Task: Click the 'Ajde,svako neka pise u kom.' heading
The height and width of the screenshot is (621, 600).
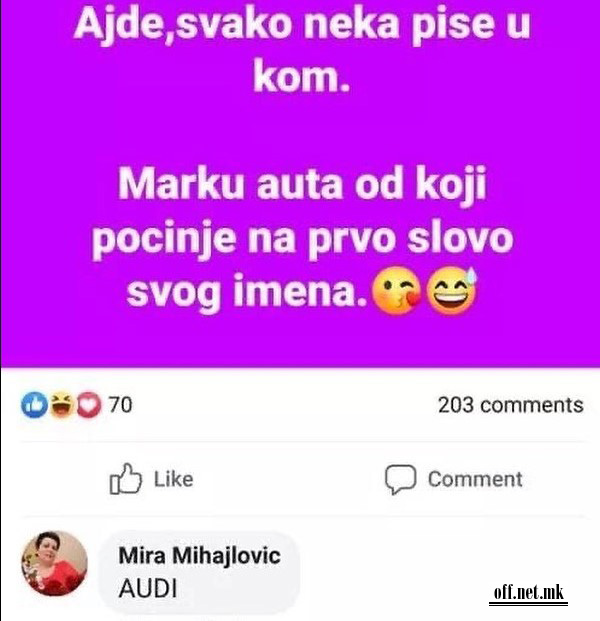Action: tap(301, 48)
